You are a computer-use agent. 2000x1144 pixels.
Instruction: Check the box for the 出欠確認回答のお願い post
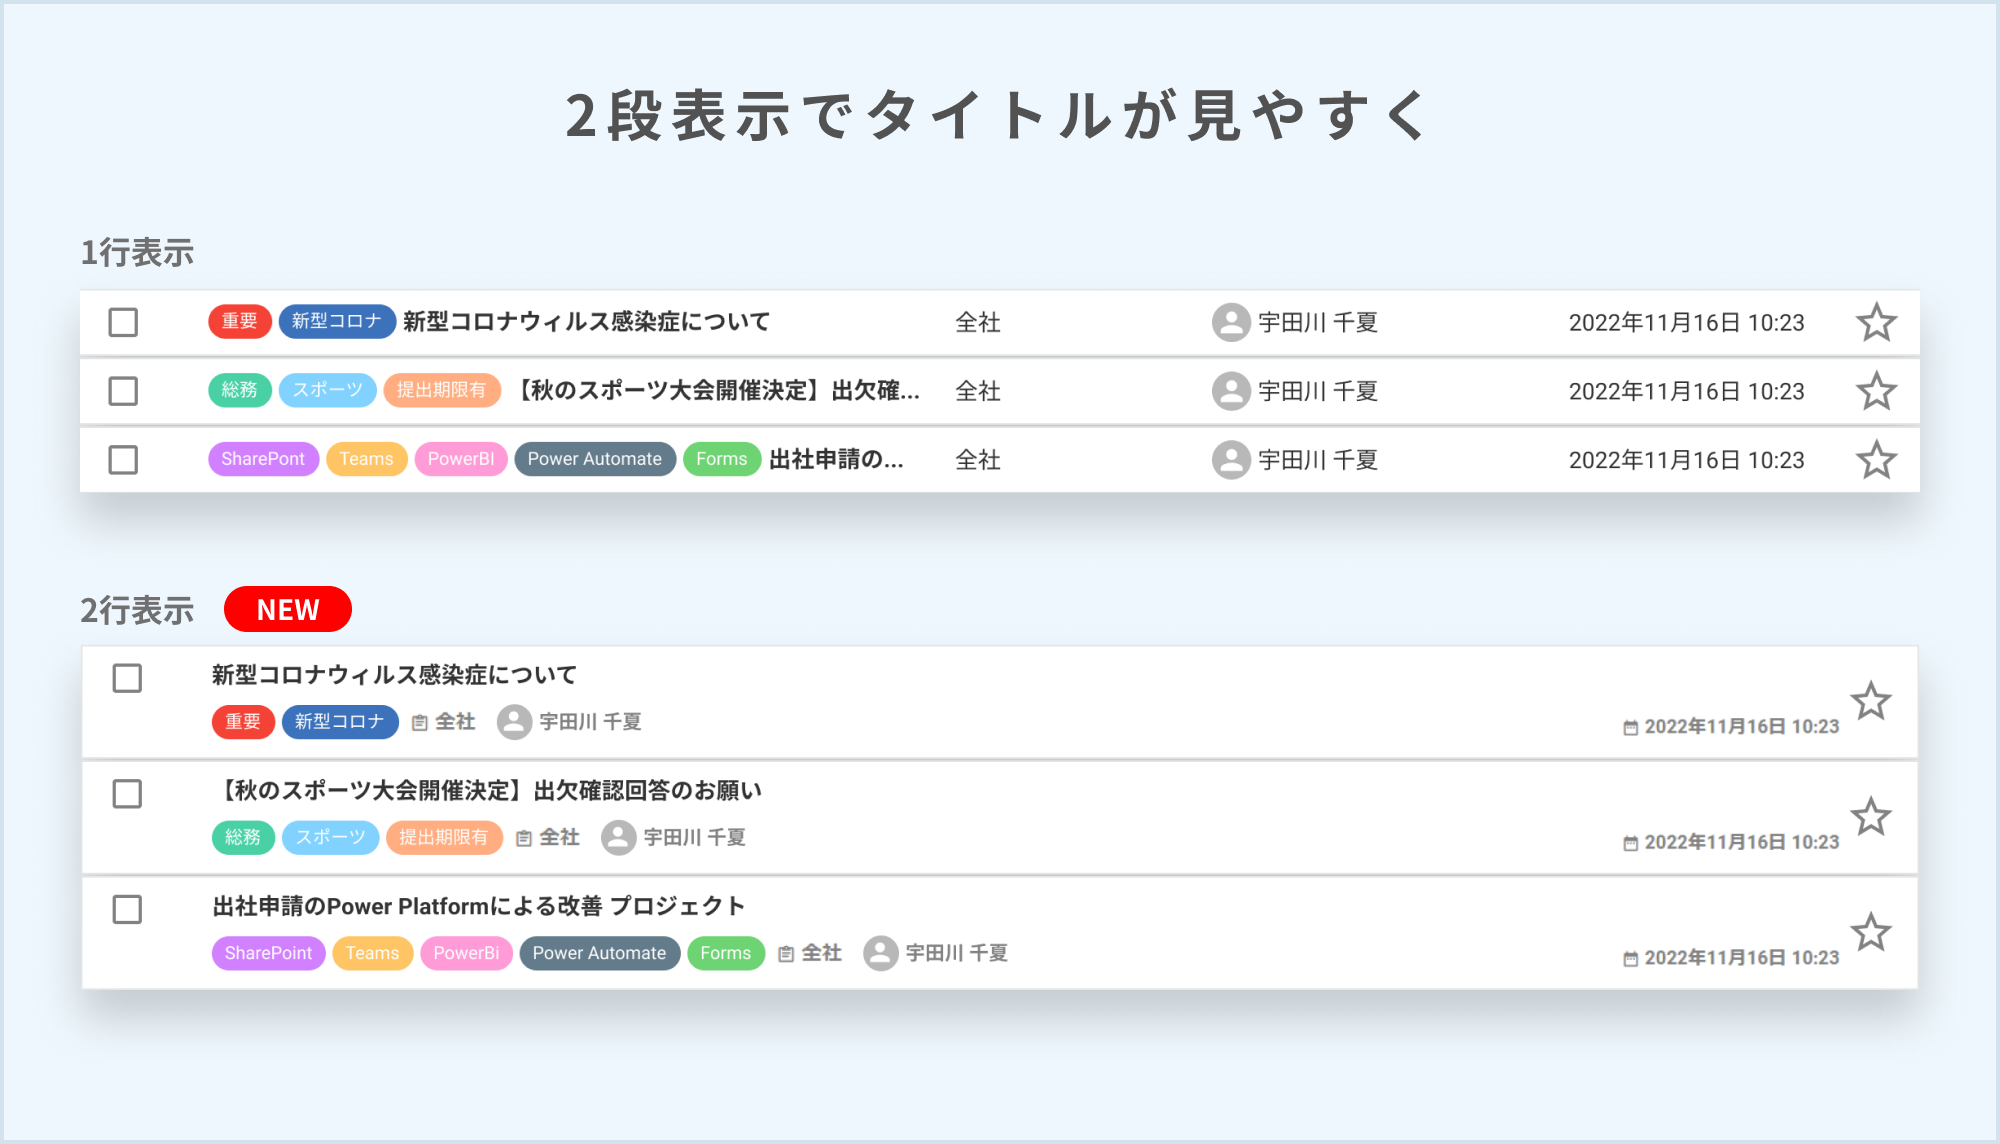[127, 794]
